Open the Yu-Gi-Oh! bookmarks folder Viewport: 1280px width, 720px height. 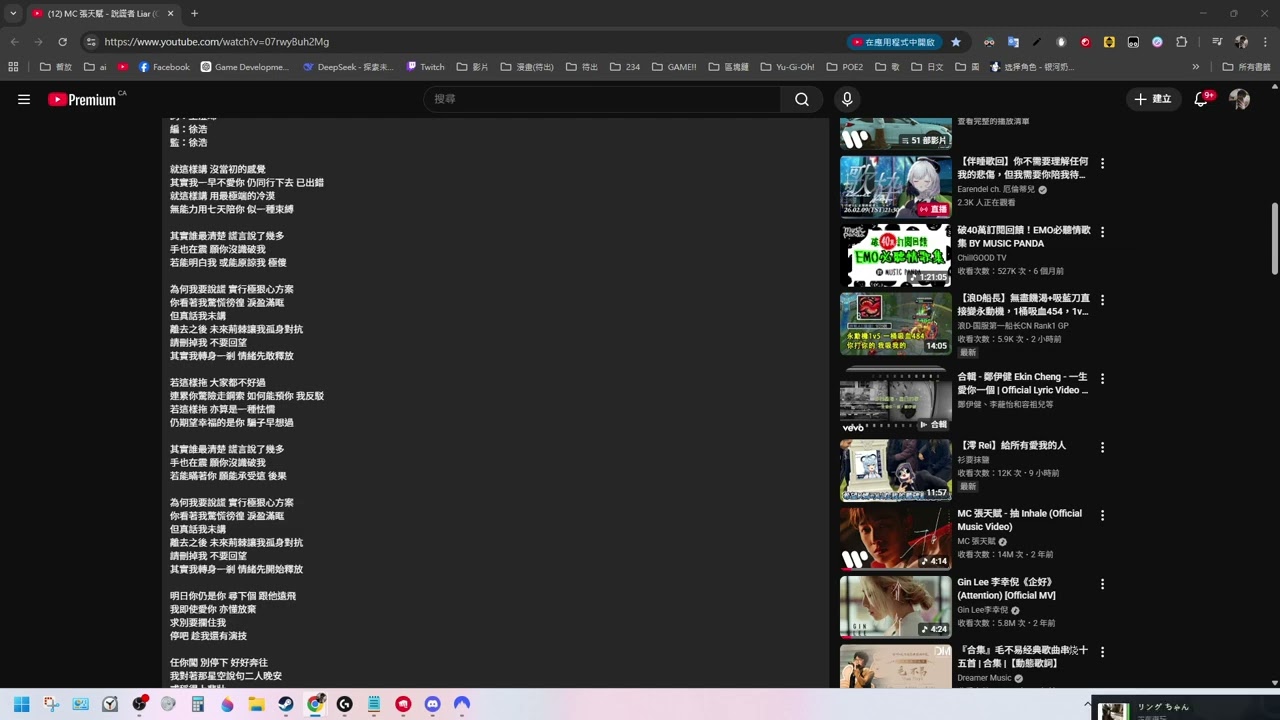tap(788, 67)
